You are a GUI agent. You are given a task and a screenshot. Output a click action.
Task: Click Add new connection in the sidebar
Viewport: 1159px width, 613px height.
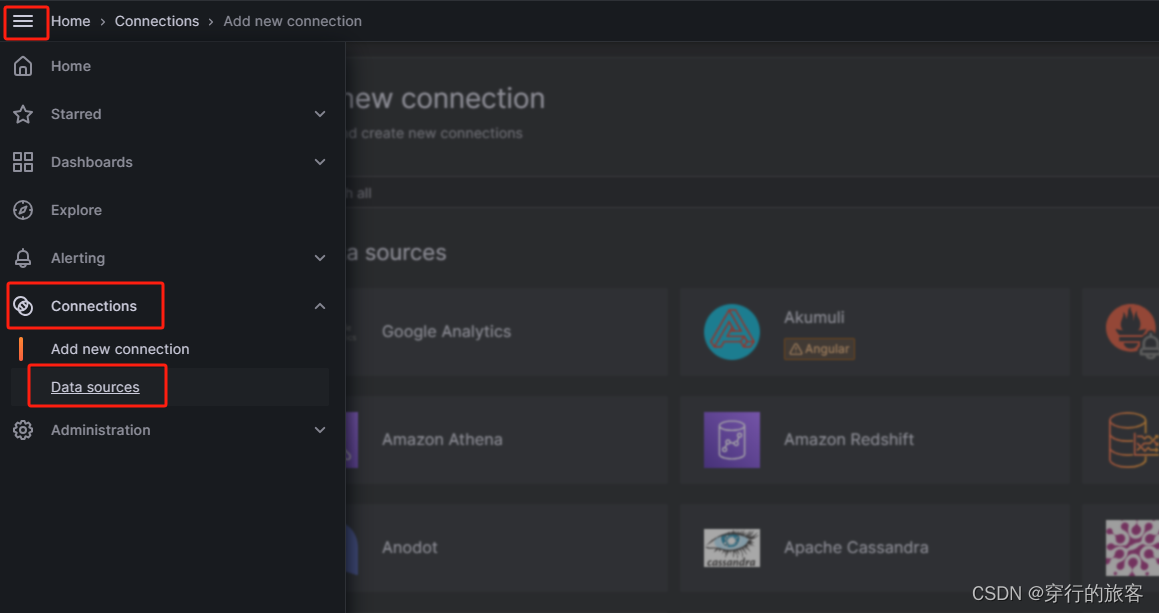coord(119,349)
